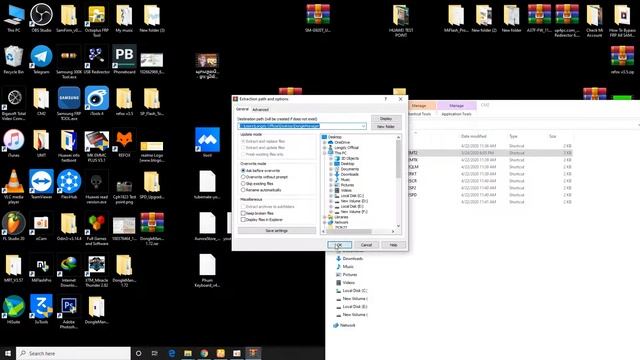Click OK to start extraction
This screenshot has width=640, height=360.
[x=339, y=245]
